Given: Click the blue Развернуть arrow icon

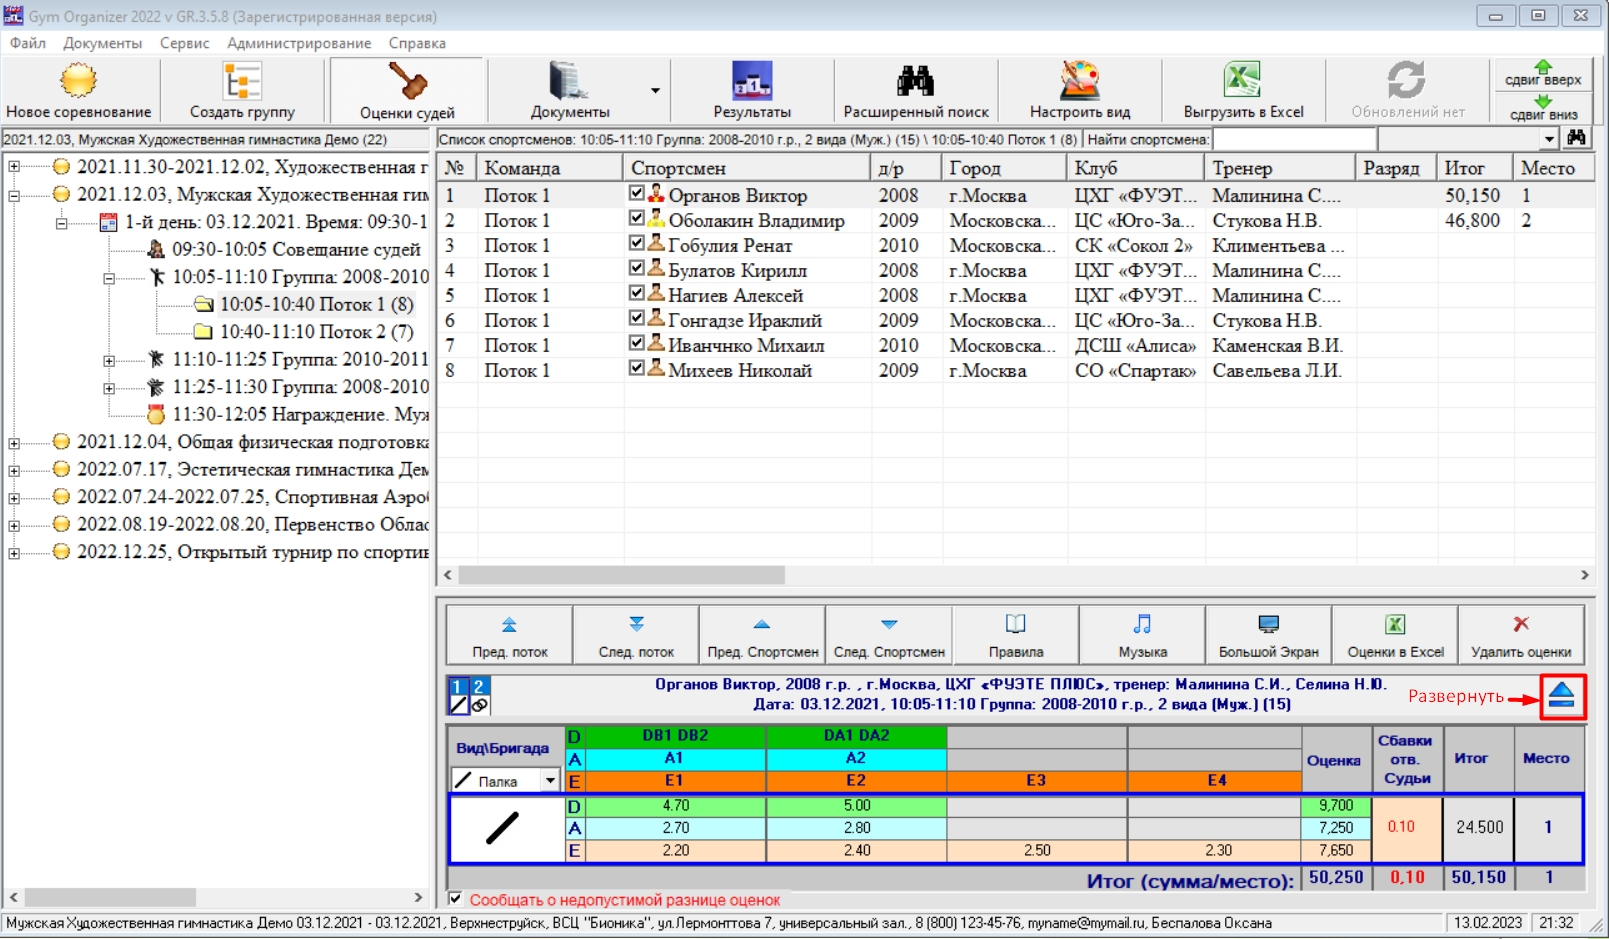Looking at the screenshot, I should [1561, 696].
